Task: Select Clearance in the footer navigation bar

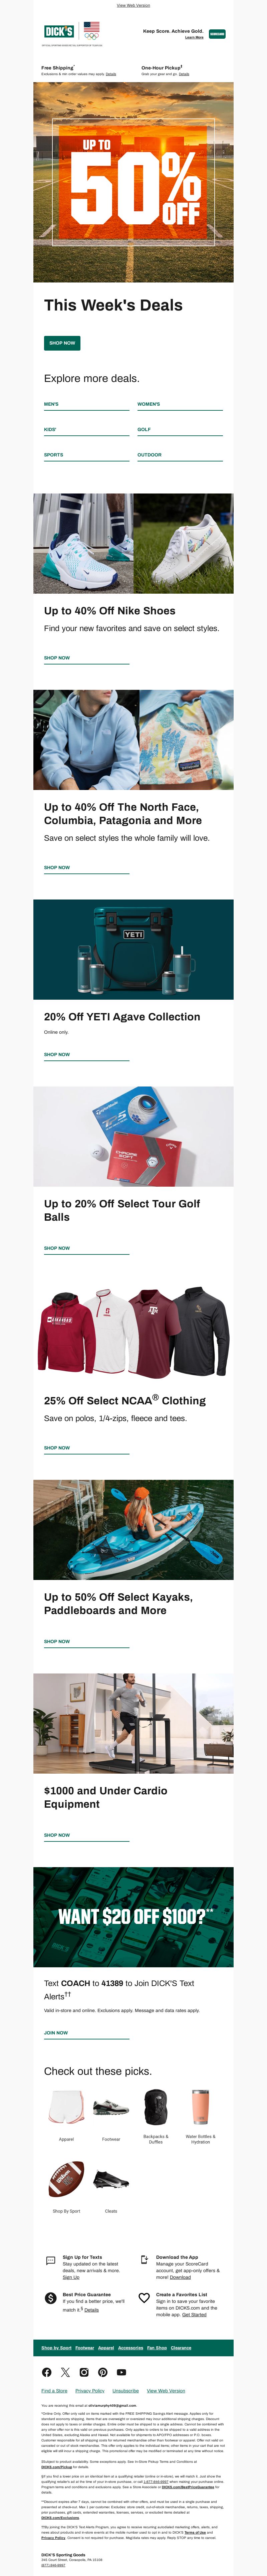Action: click(181, 2347)
